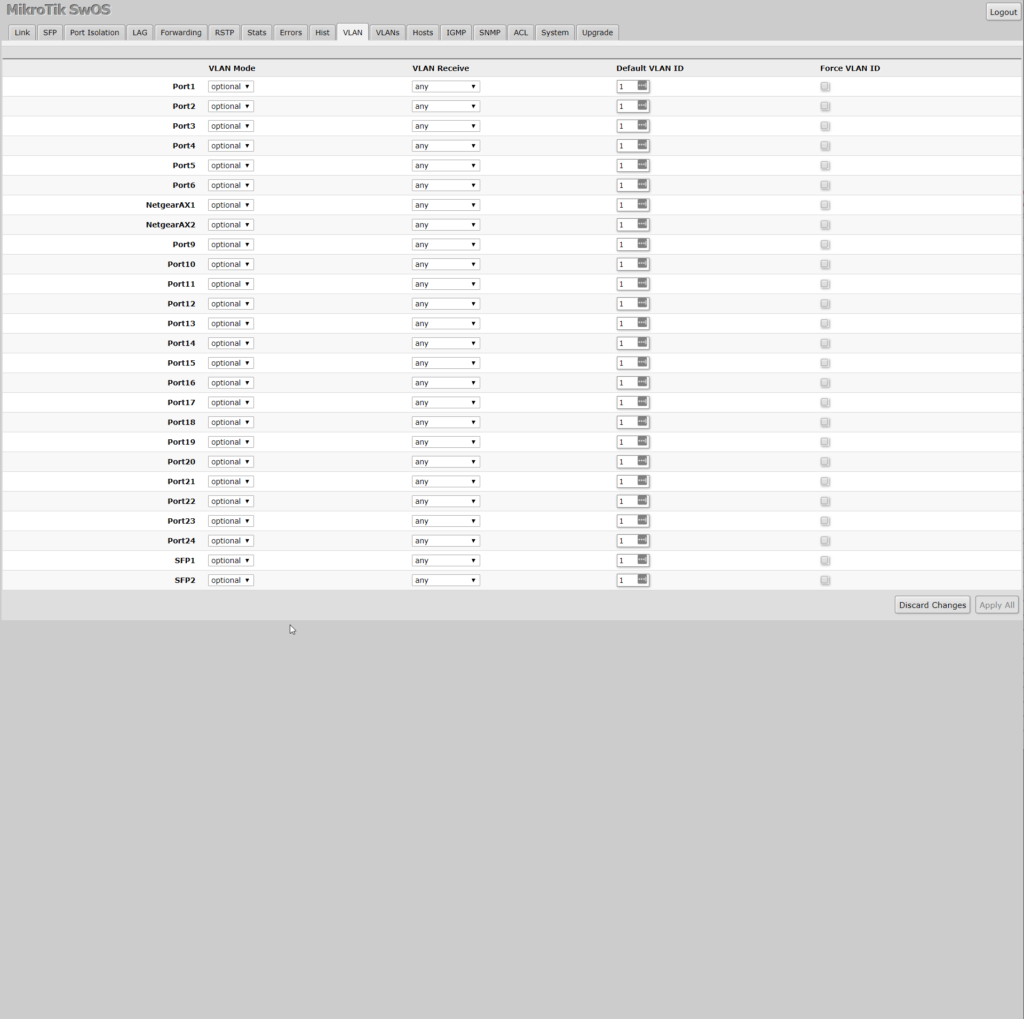1024x1019 pixels.
Task: Click the Logout button
Action: click(x=1002, y=12)
